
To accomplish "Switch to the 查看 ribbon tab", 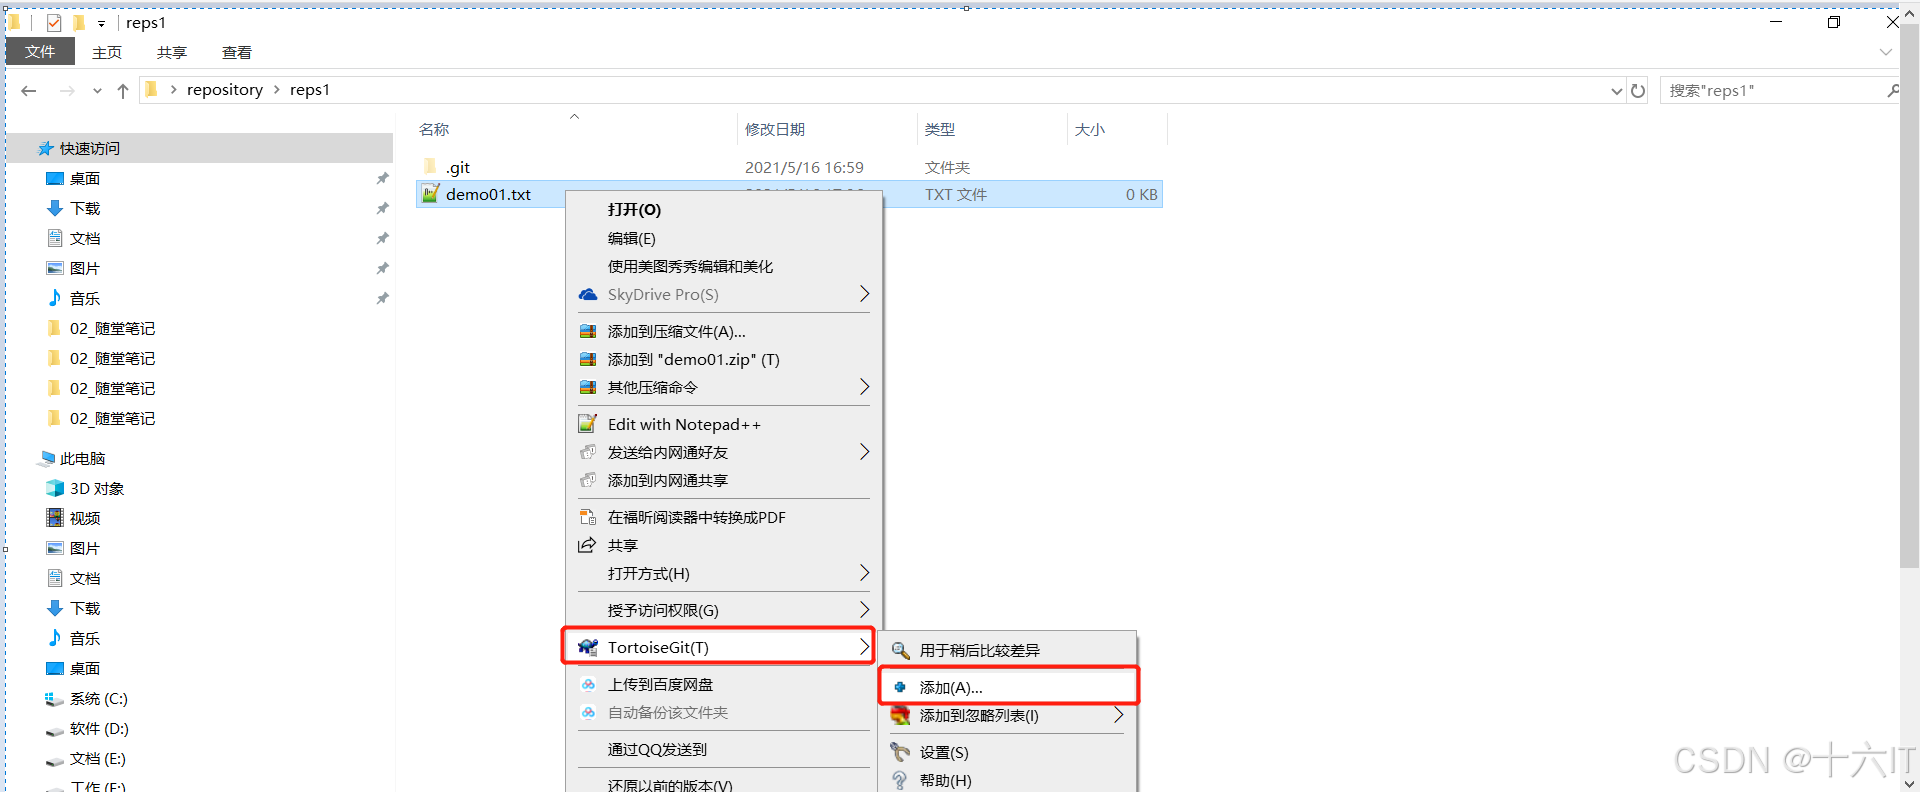I will 237,52.
